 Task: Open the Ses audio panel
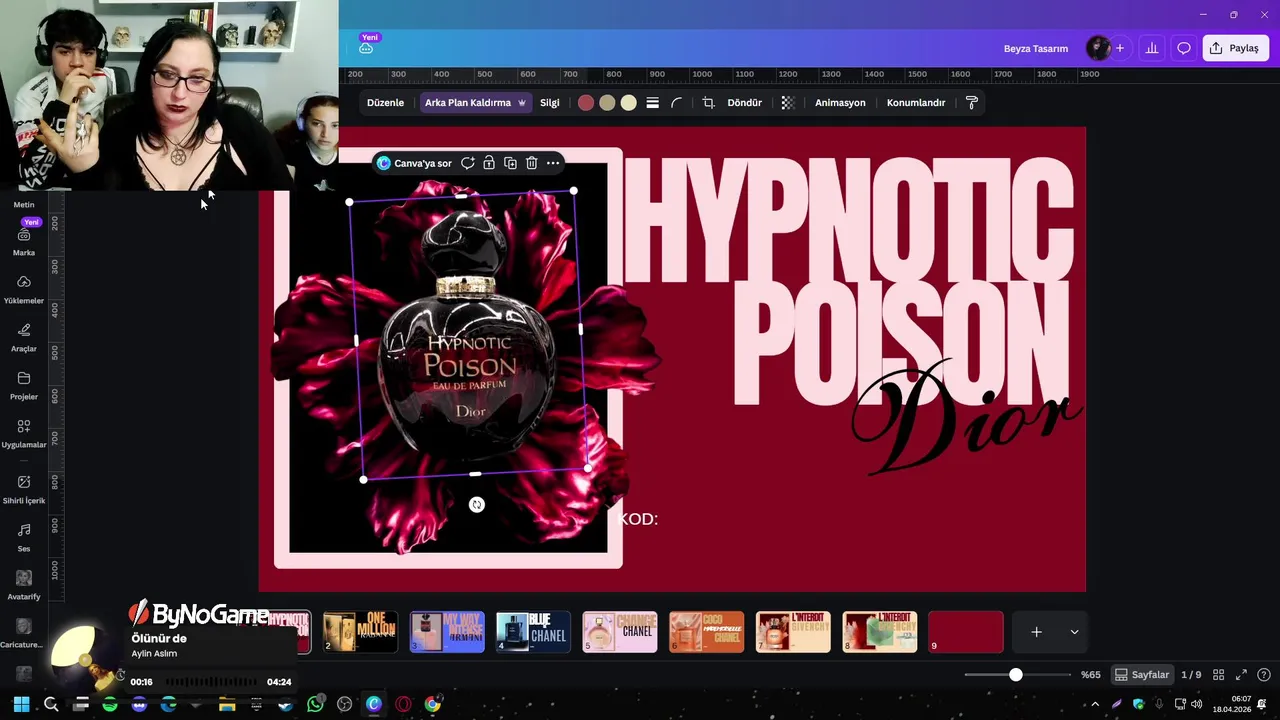click(24, 538)
